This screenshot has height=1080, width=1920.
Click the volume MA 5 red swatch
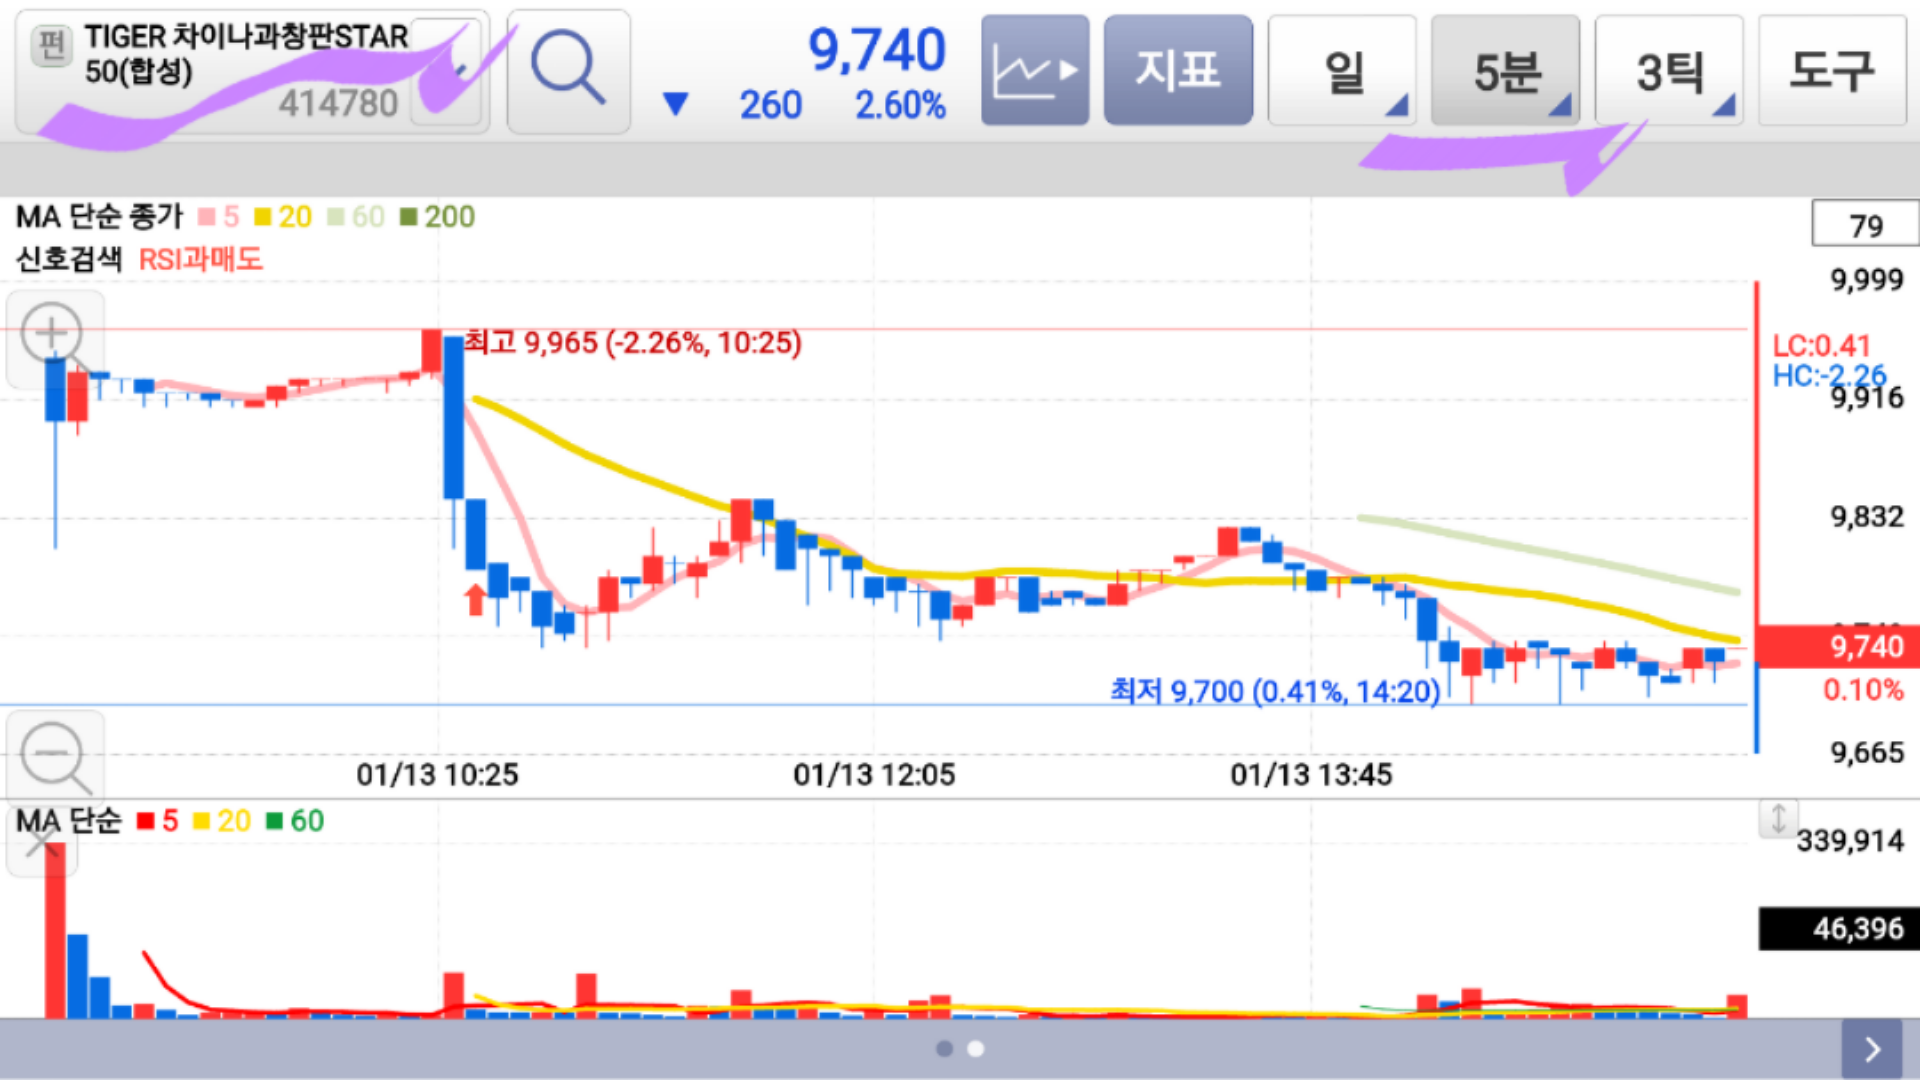(x=146, y=821)
